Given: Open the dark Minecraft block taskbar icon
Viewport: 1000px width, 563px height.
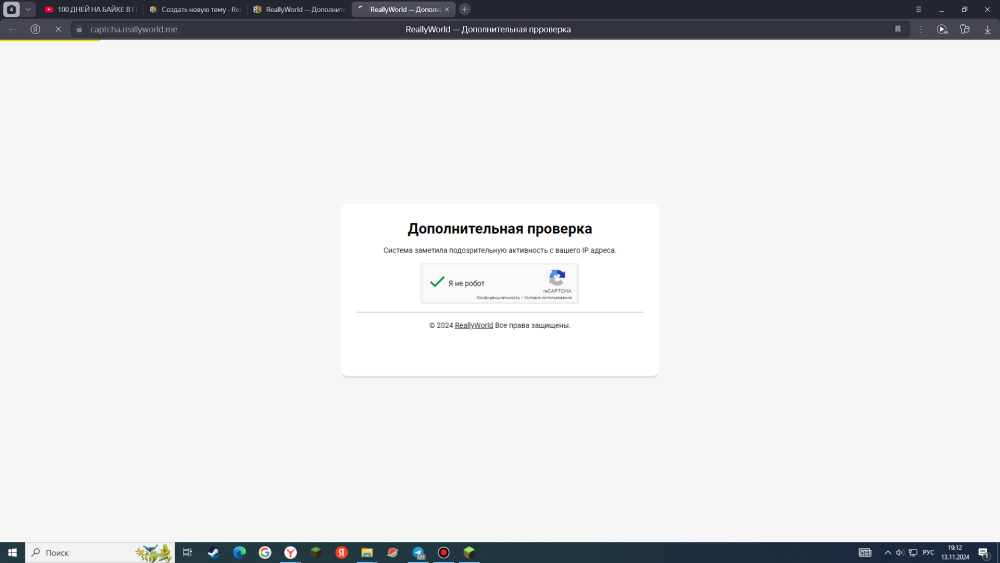Looking at the screenshot, I should pyautogui.click(x=316, y=553).
